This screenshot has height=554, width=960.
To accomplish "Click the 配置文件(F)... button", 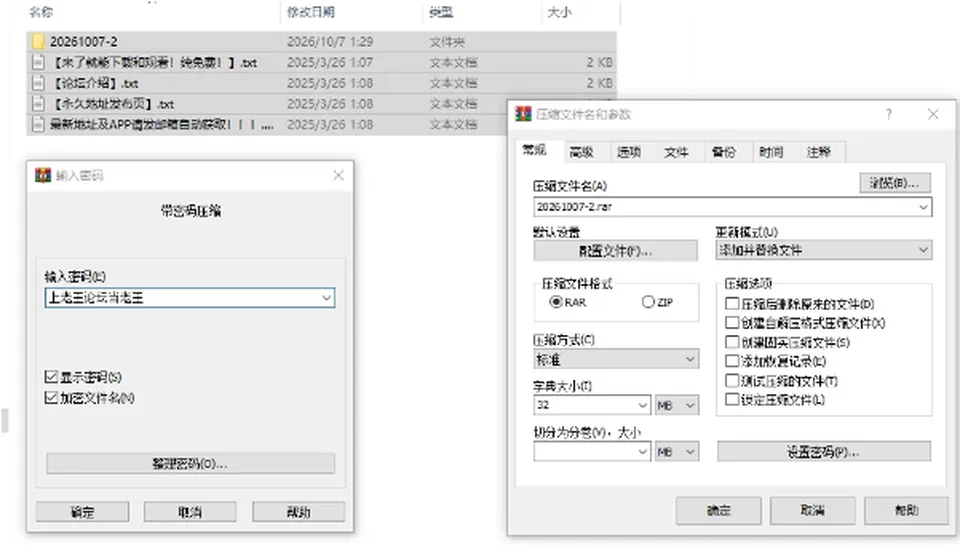I will (x=615, y=250).
